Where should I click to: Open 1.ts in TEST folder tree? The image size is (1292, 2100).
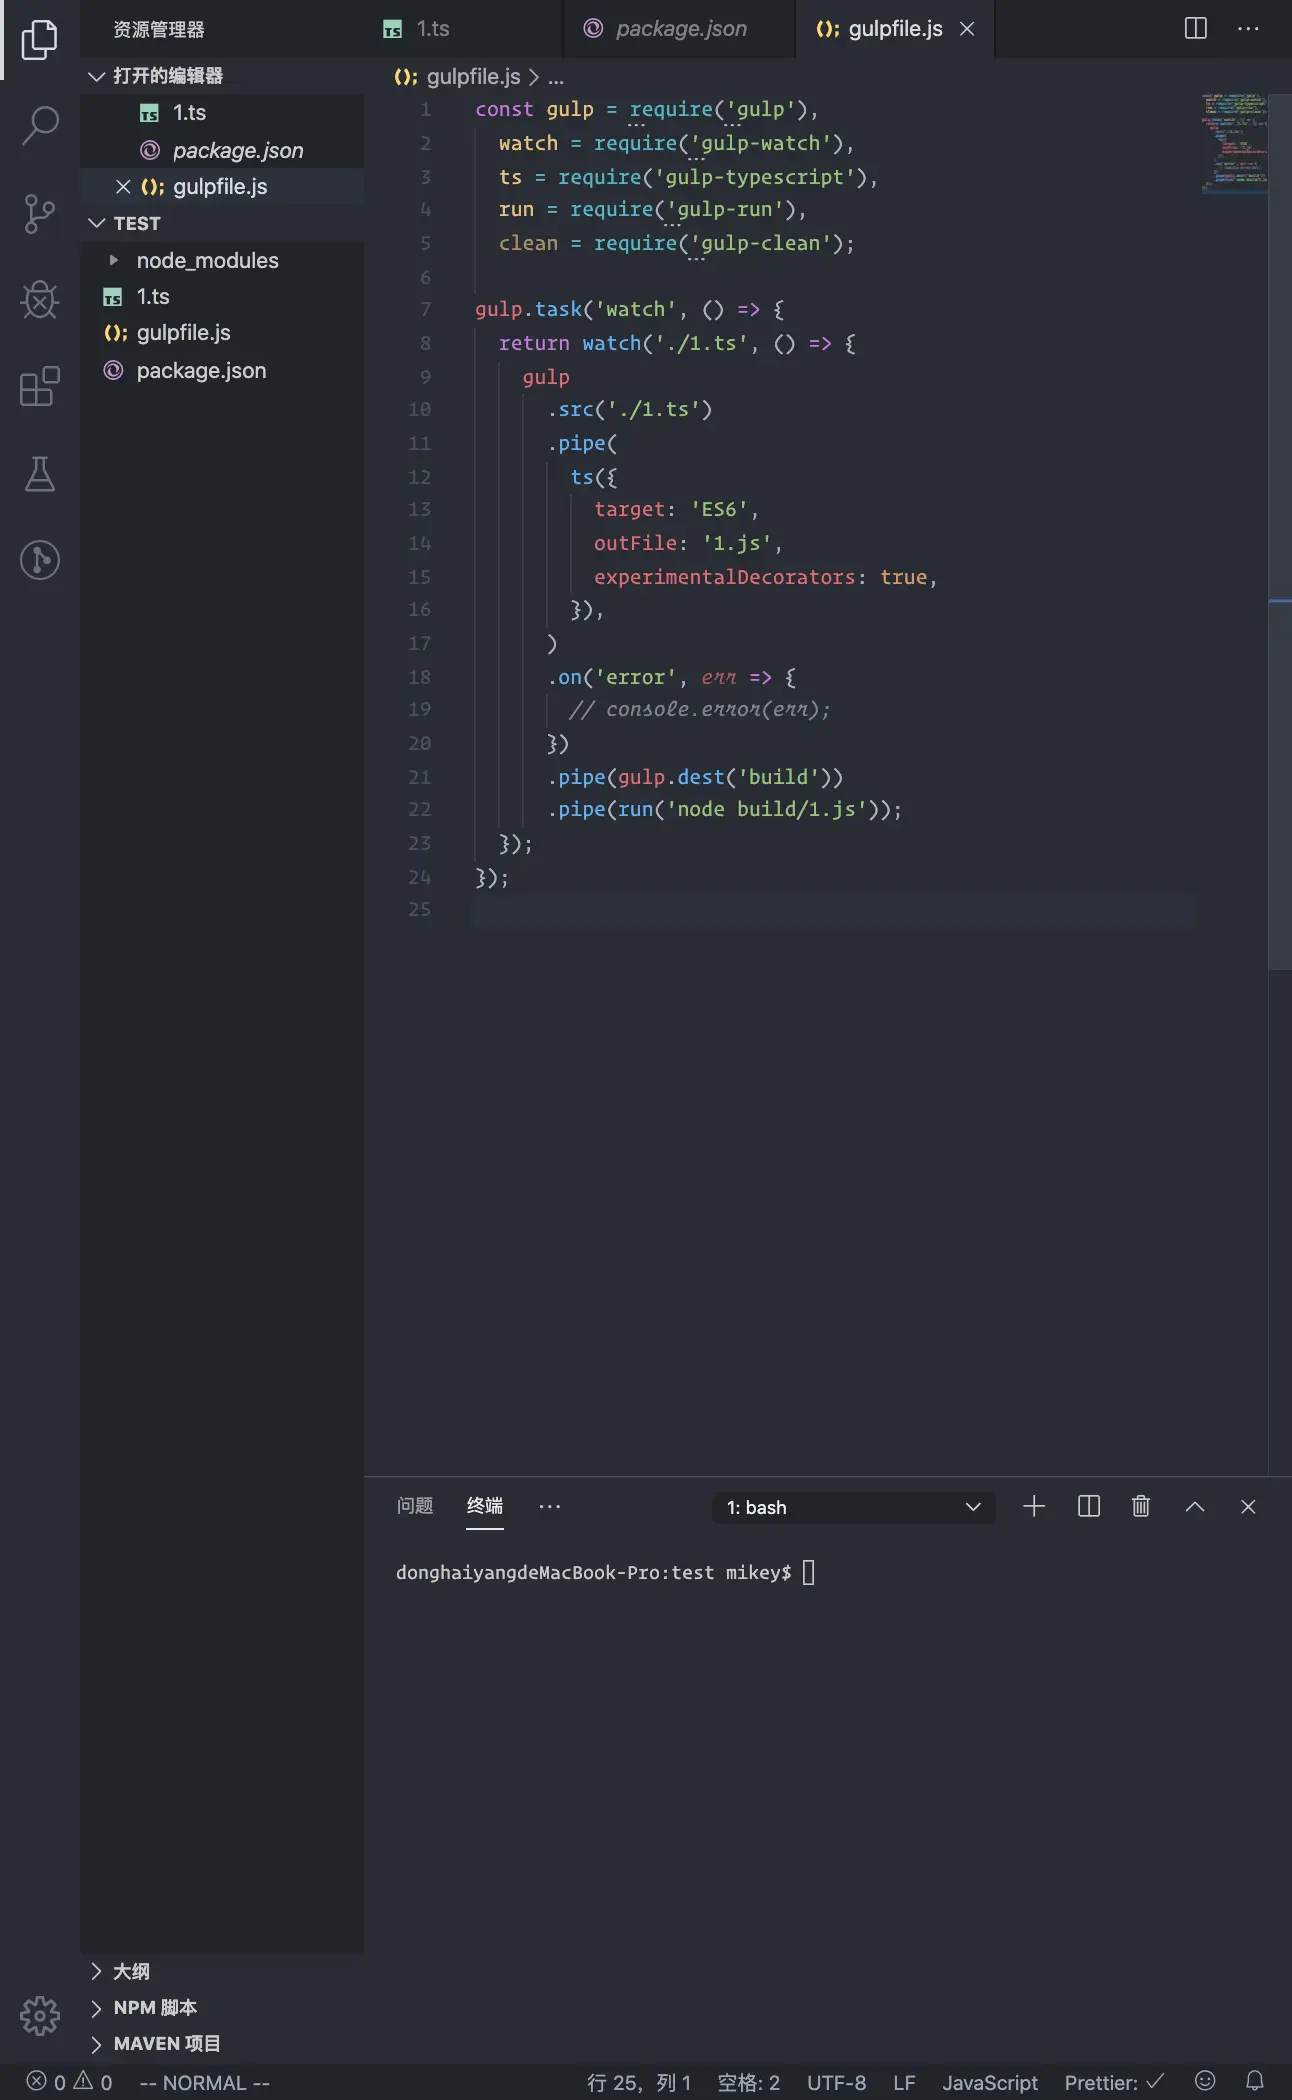(x=222, y=297)
